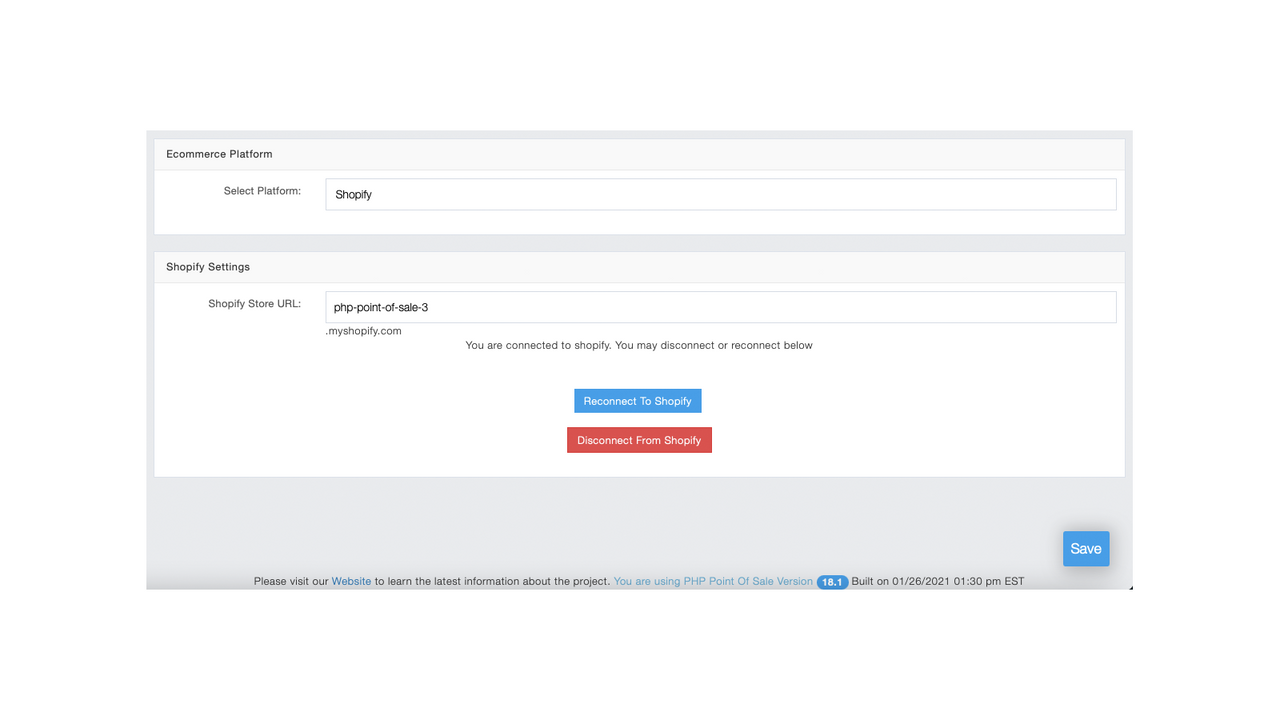Visit the project Website link
The width and height of the screenshot is (1280, 720).
tap(351, 581)
